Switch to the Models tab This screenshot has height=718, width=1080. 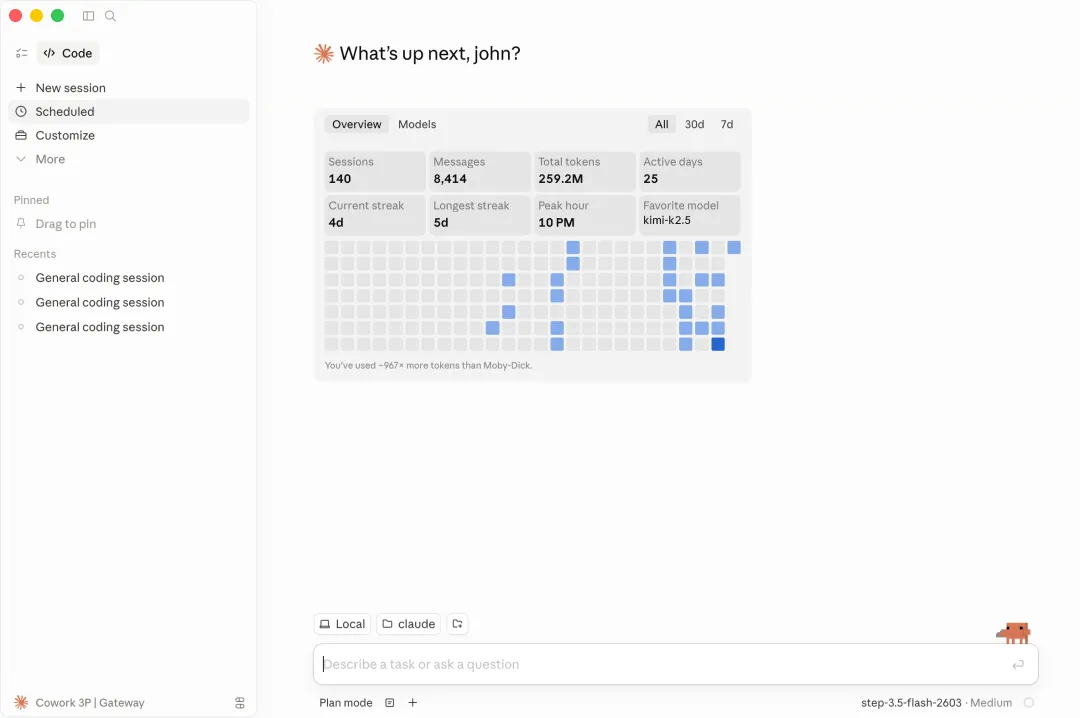417,124
